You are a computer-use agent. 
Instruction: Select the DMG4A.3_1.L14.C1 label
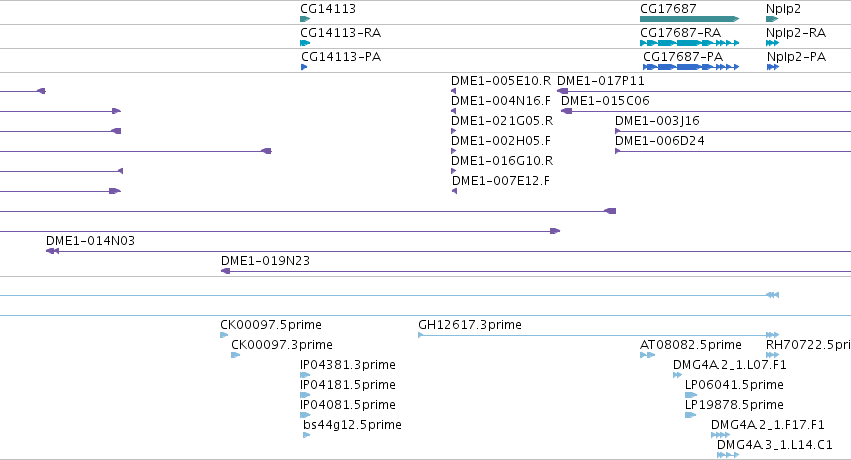click(774, 444)
